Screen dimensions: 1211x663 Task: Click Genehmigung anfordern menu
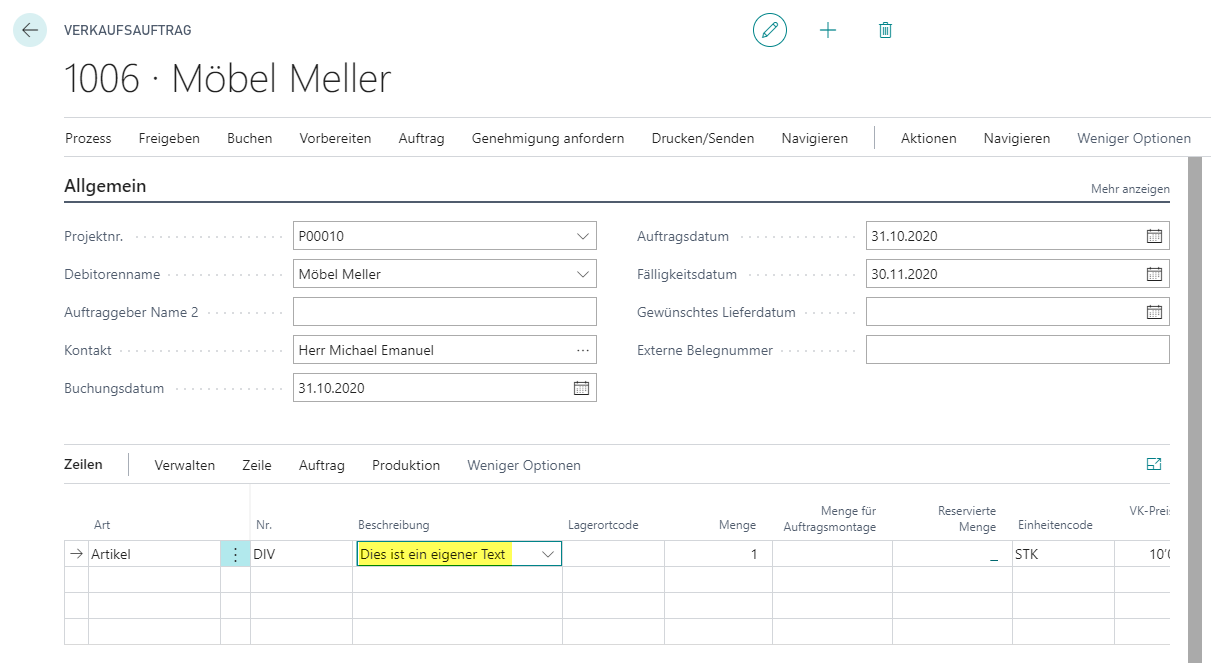pyautogui.click(x=548, y=139)
